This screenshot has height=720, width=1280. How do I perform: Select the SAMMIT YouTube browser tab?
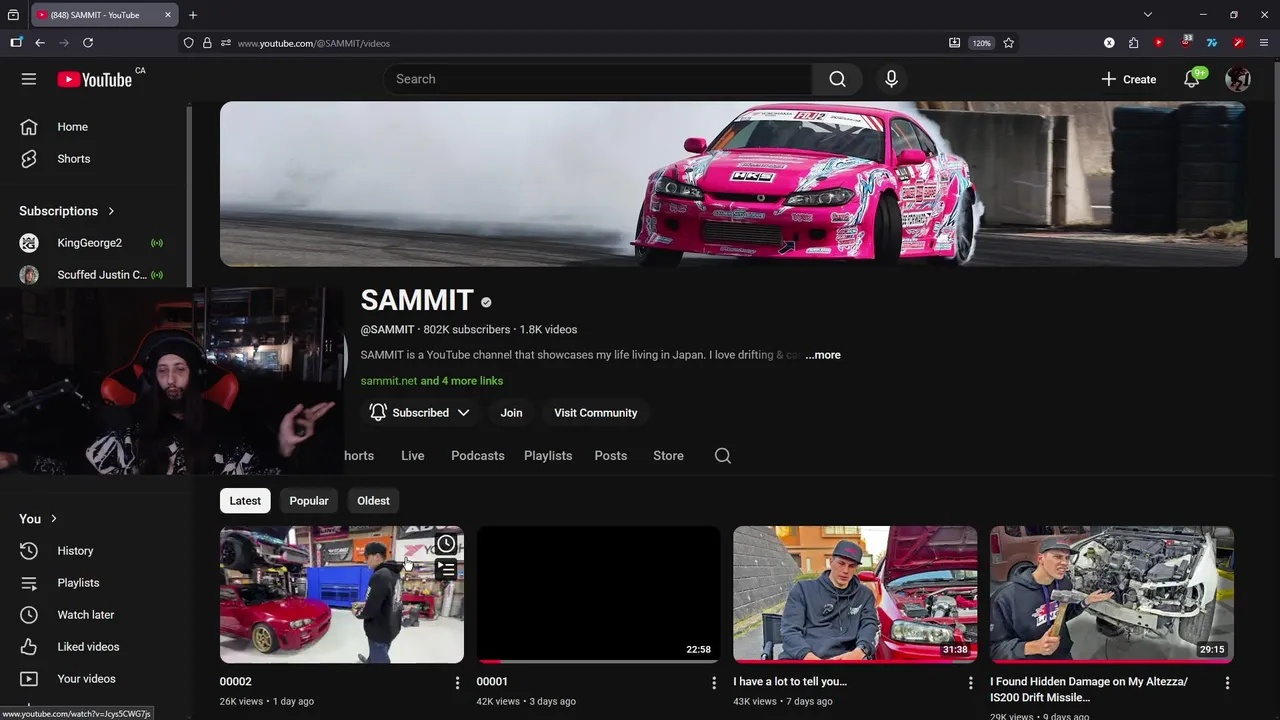[104, 15]
